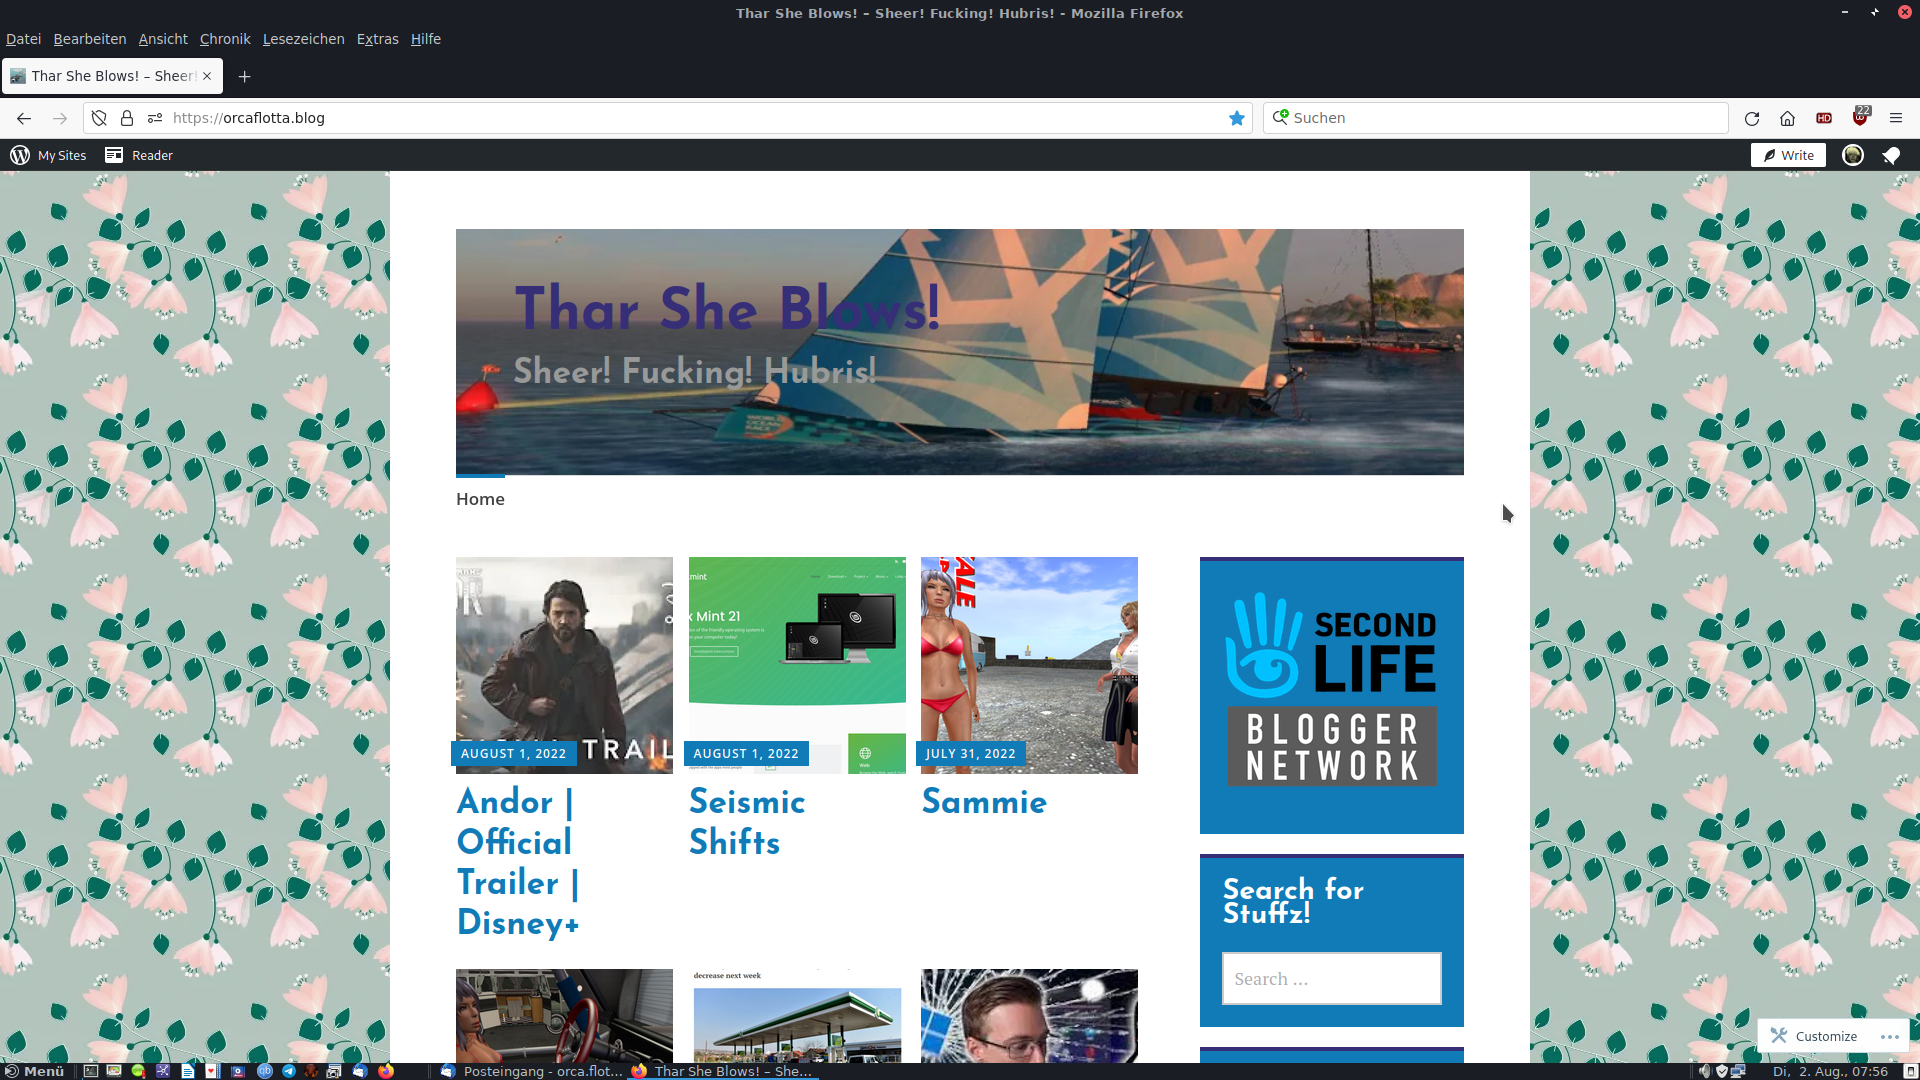Open the Seismic Shifts post thumbnail

point(797,665)
